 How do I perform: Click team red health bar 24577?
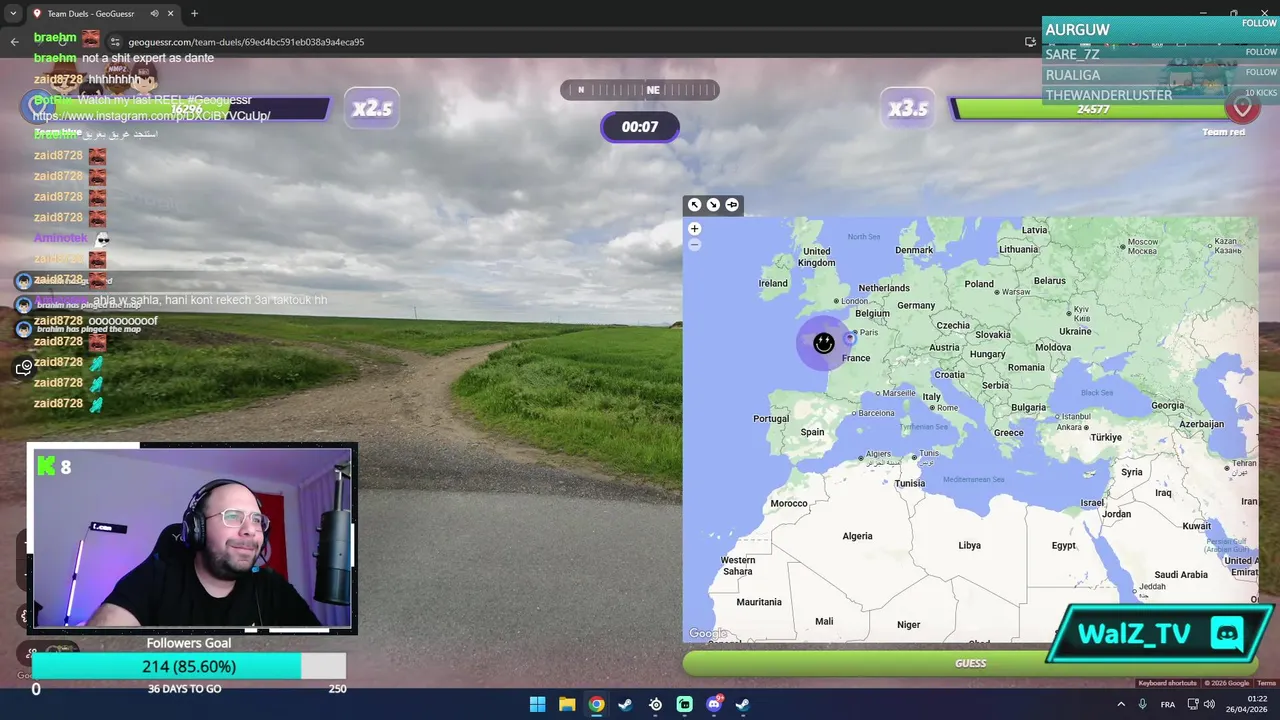tap(1093, 109)
